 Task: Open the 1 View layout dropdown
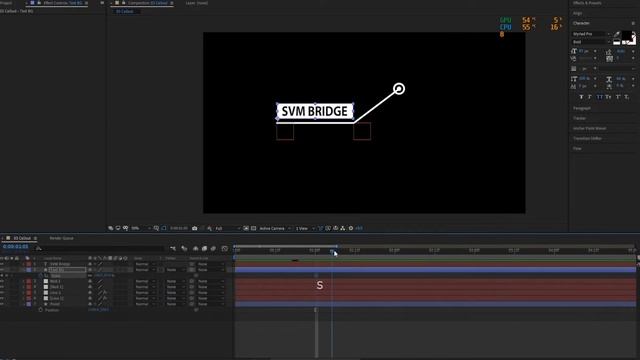click(305, 228)
